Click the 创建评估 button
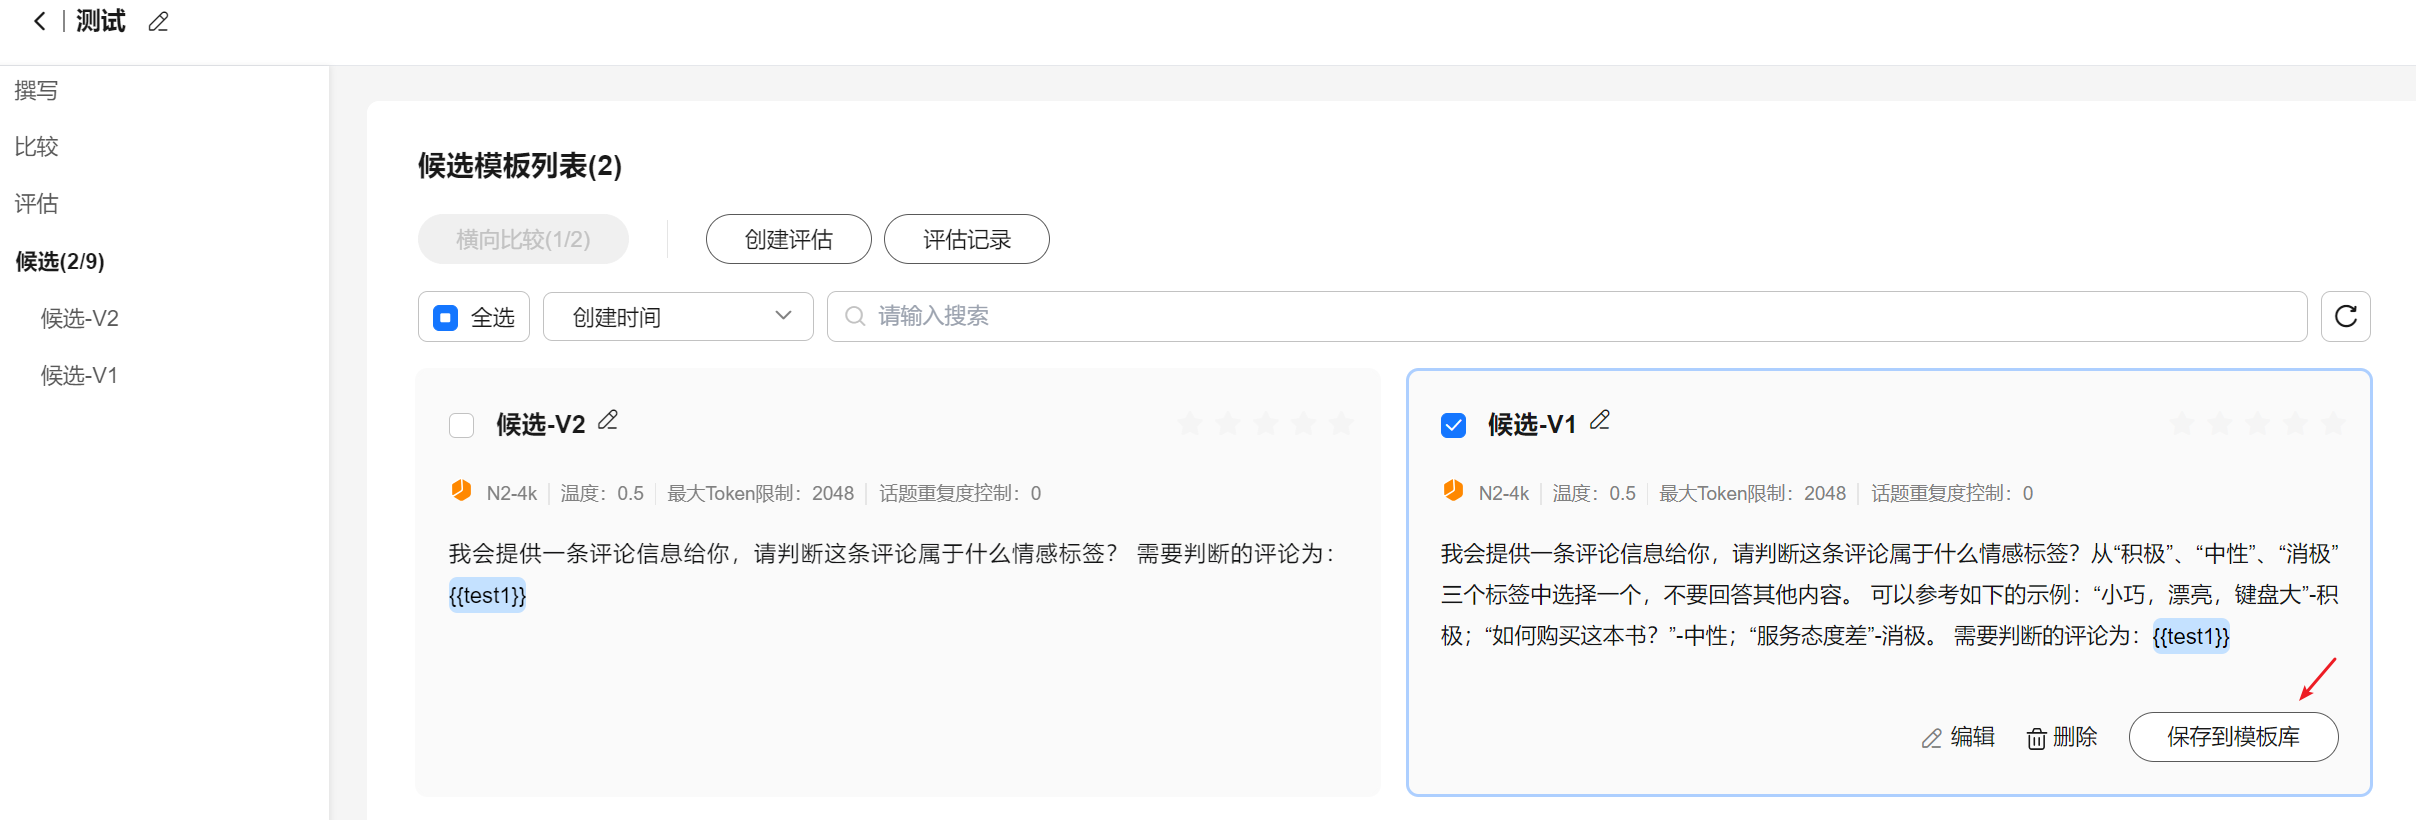This screenshot has width=2416, height=820. point(788,240)
